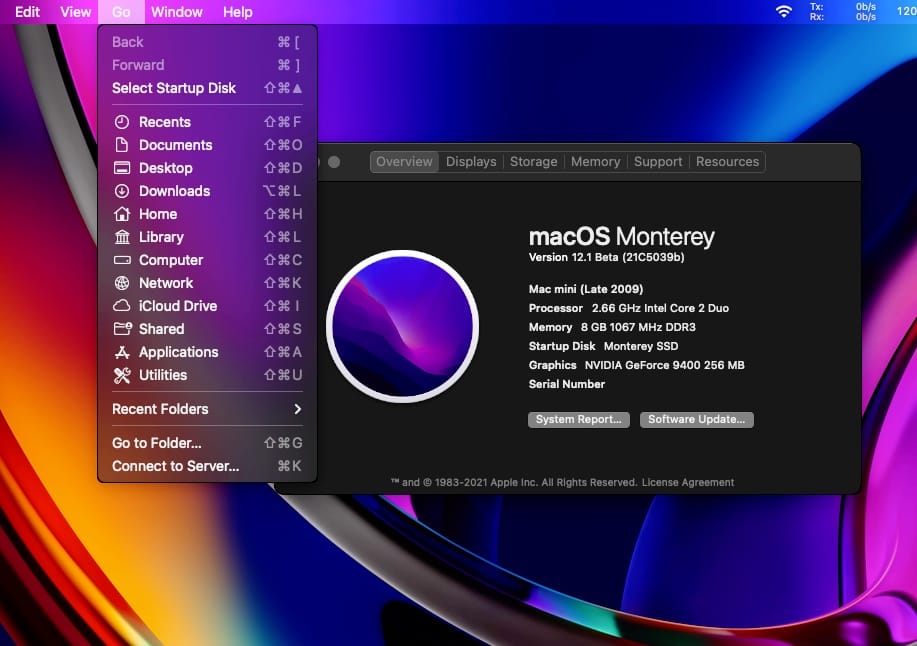Click the Startup Disk Monterey SSD line

[604, 346]
